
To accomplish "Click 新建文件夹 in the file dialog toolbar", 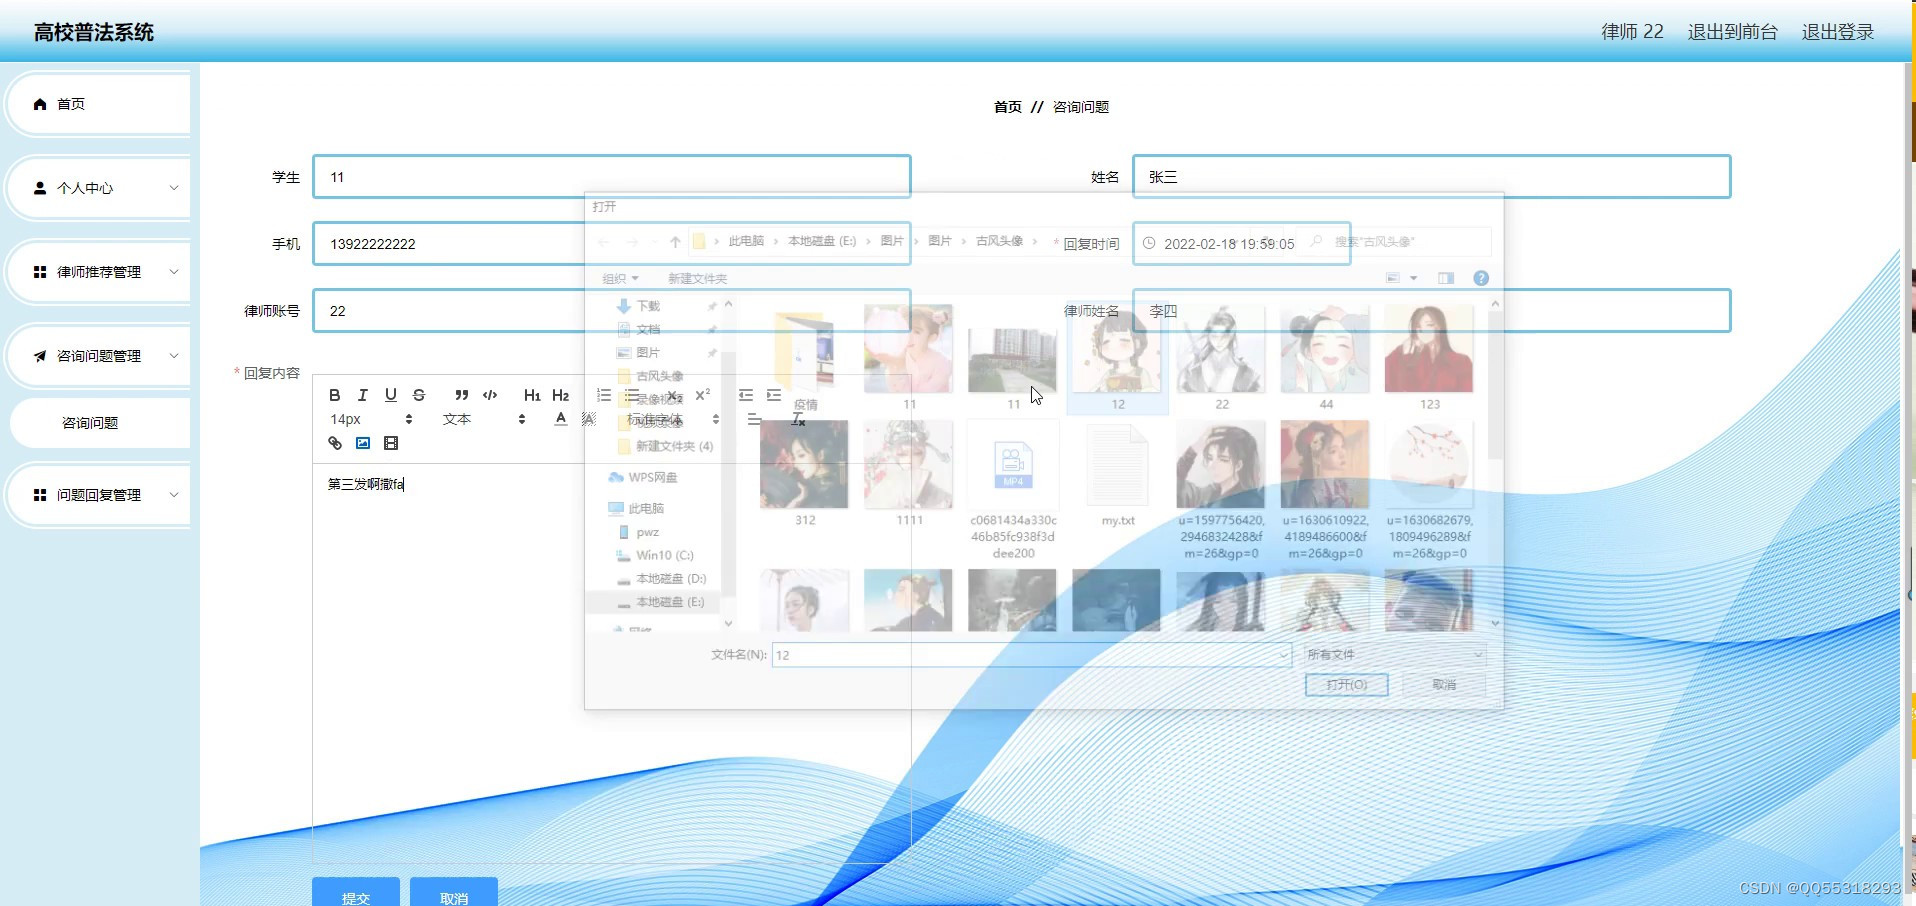I will [697, 278].
